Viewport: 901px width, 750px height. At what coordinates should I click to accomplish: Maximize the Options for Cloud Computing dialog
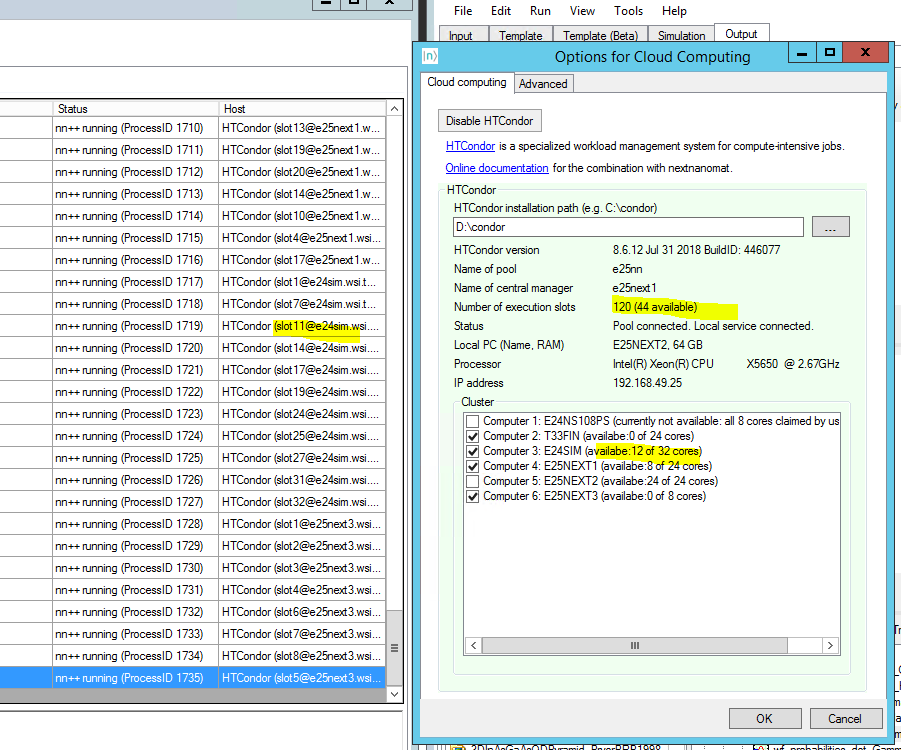(830, 53)
